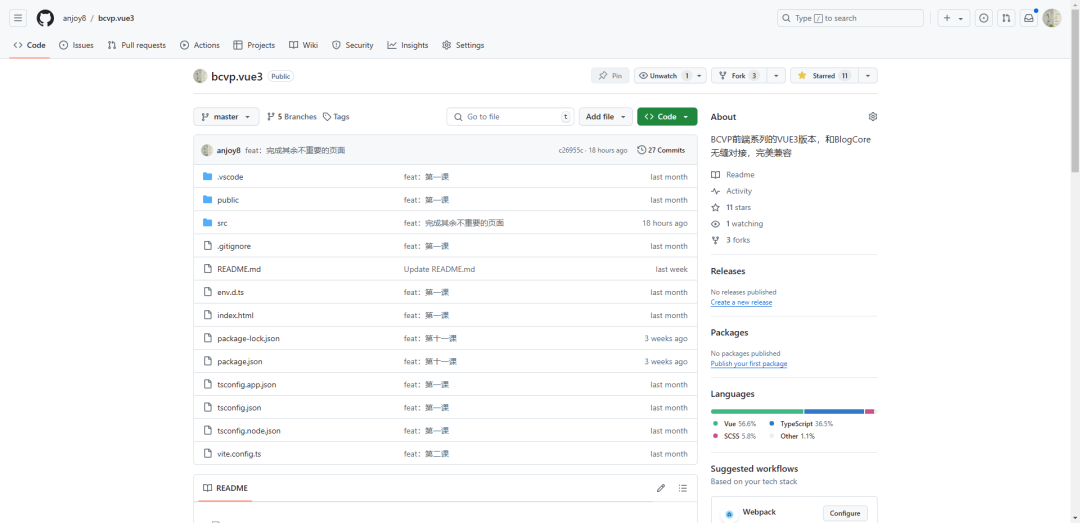Click the README edit pencil icon
Screen dimensions: 1080x523
[661, 488]
